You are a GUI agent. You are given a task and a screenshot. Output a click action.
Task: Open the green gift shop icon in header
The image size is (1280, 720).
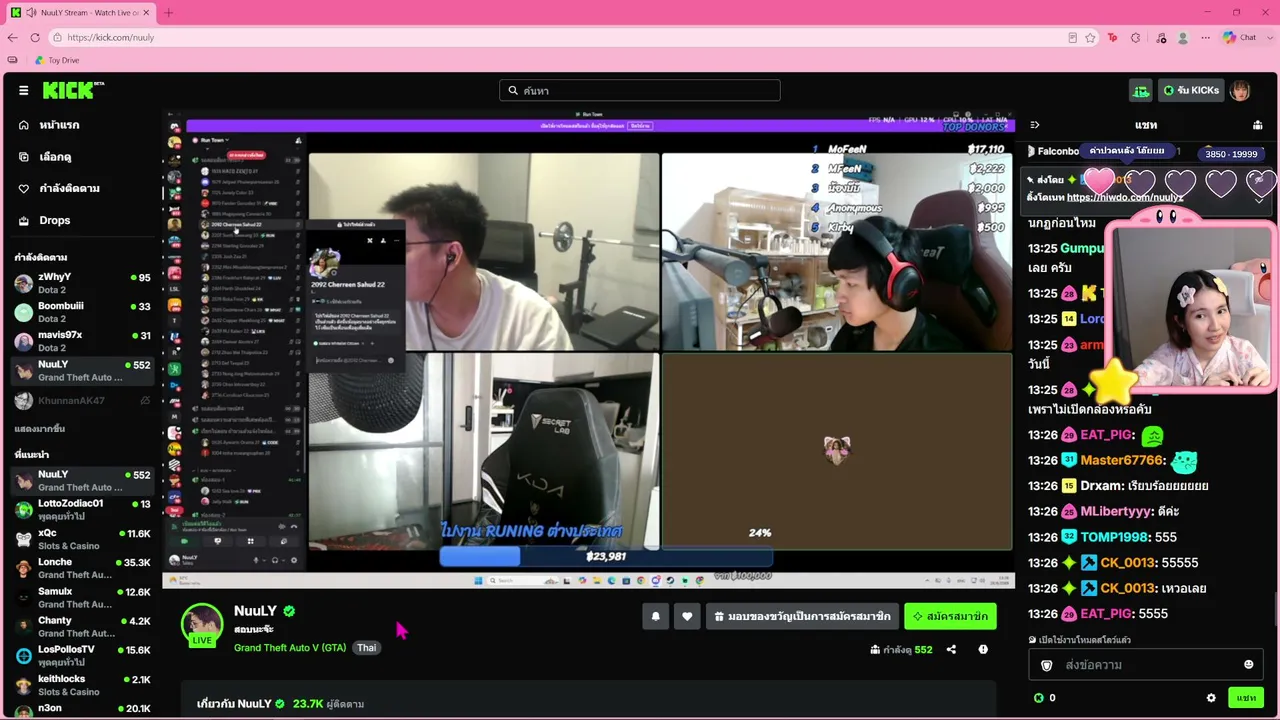tap(1141, 91)
